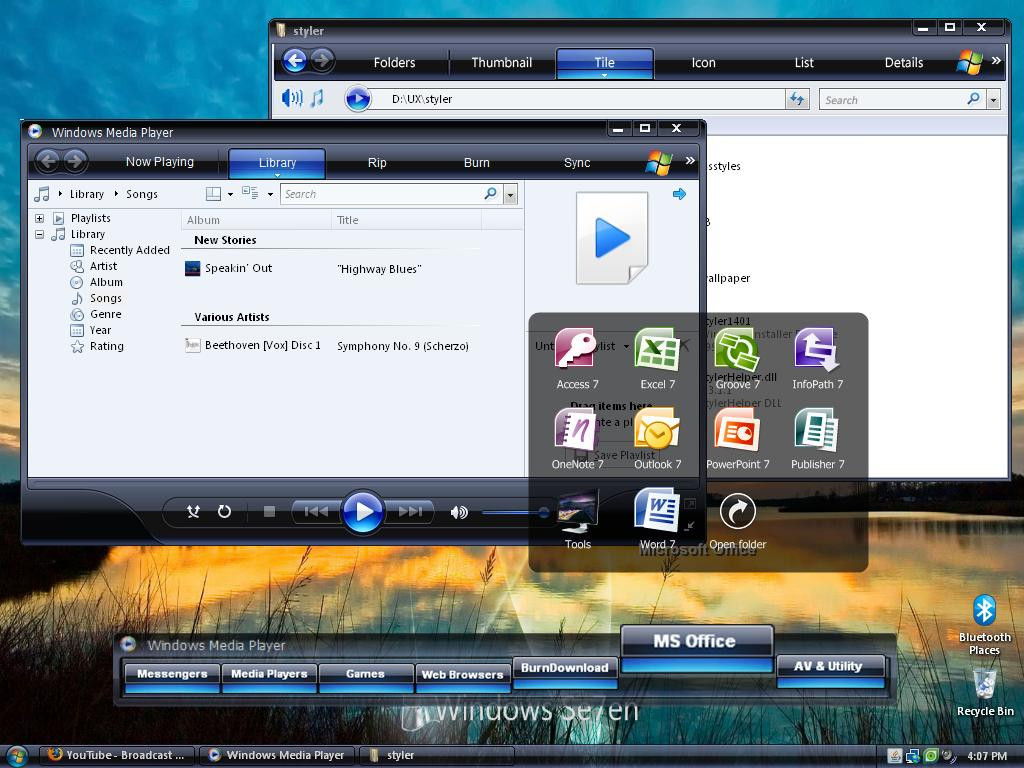
Task: Click styler window back arrow
Action: tap(295, 61)
